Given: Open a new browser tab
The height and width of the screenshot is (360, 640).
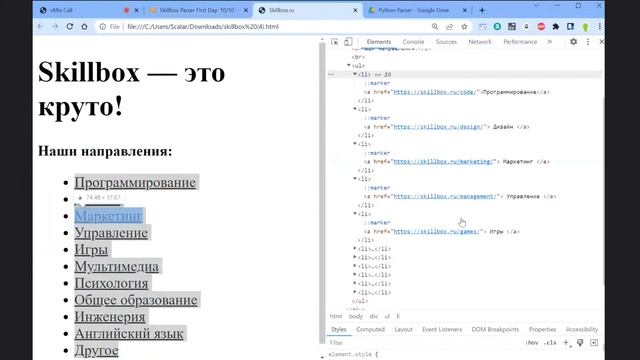Looking at the screenshot, I should (x=482, y=10).
